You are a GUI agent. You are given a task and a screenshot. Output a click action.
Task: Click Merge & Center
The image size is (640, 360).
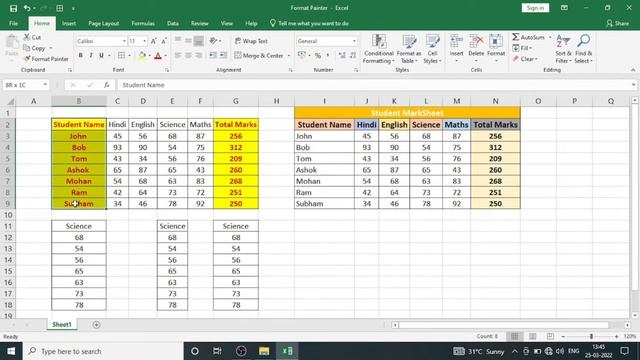(259, 56)
